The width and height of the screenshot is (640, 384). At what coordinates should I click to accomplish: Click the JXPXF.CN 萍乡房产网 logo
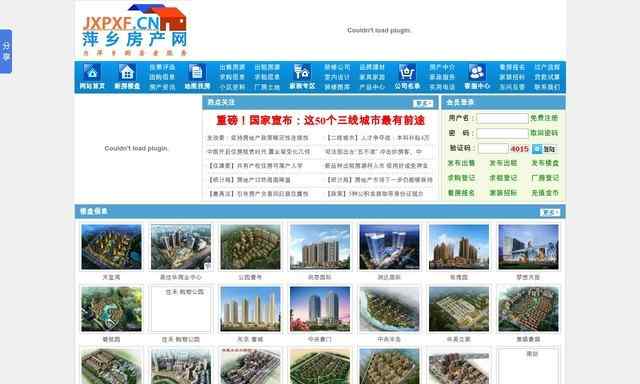pos(134,30)
